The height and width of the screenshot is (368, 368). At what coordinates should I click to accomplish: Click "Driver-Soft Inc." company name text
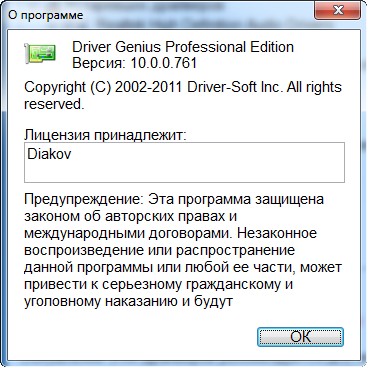[x=235, y=87]
